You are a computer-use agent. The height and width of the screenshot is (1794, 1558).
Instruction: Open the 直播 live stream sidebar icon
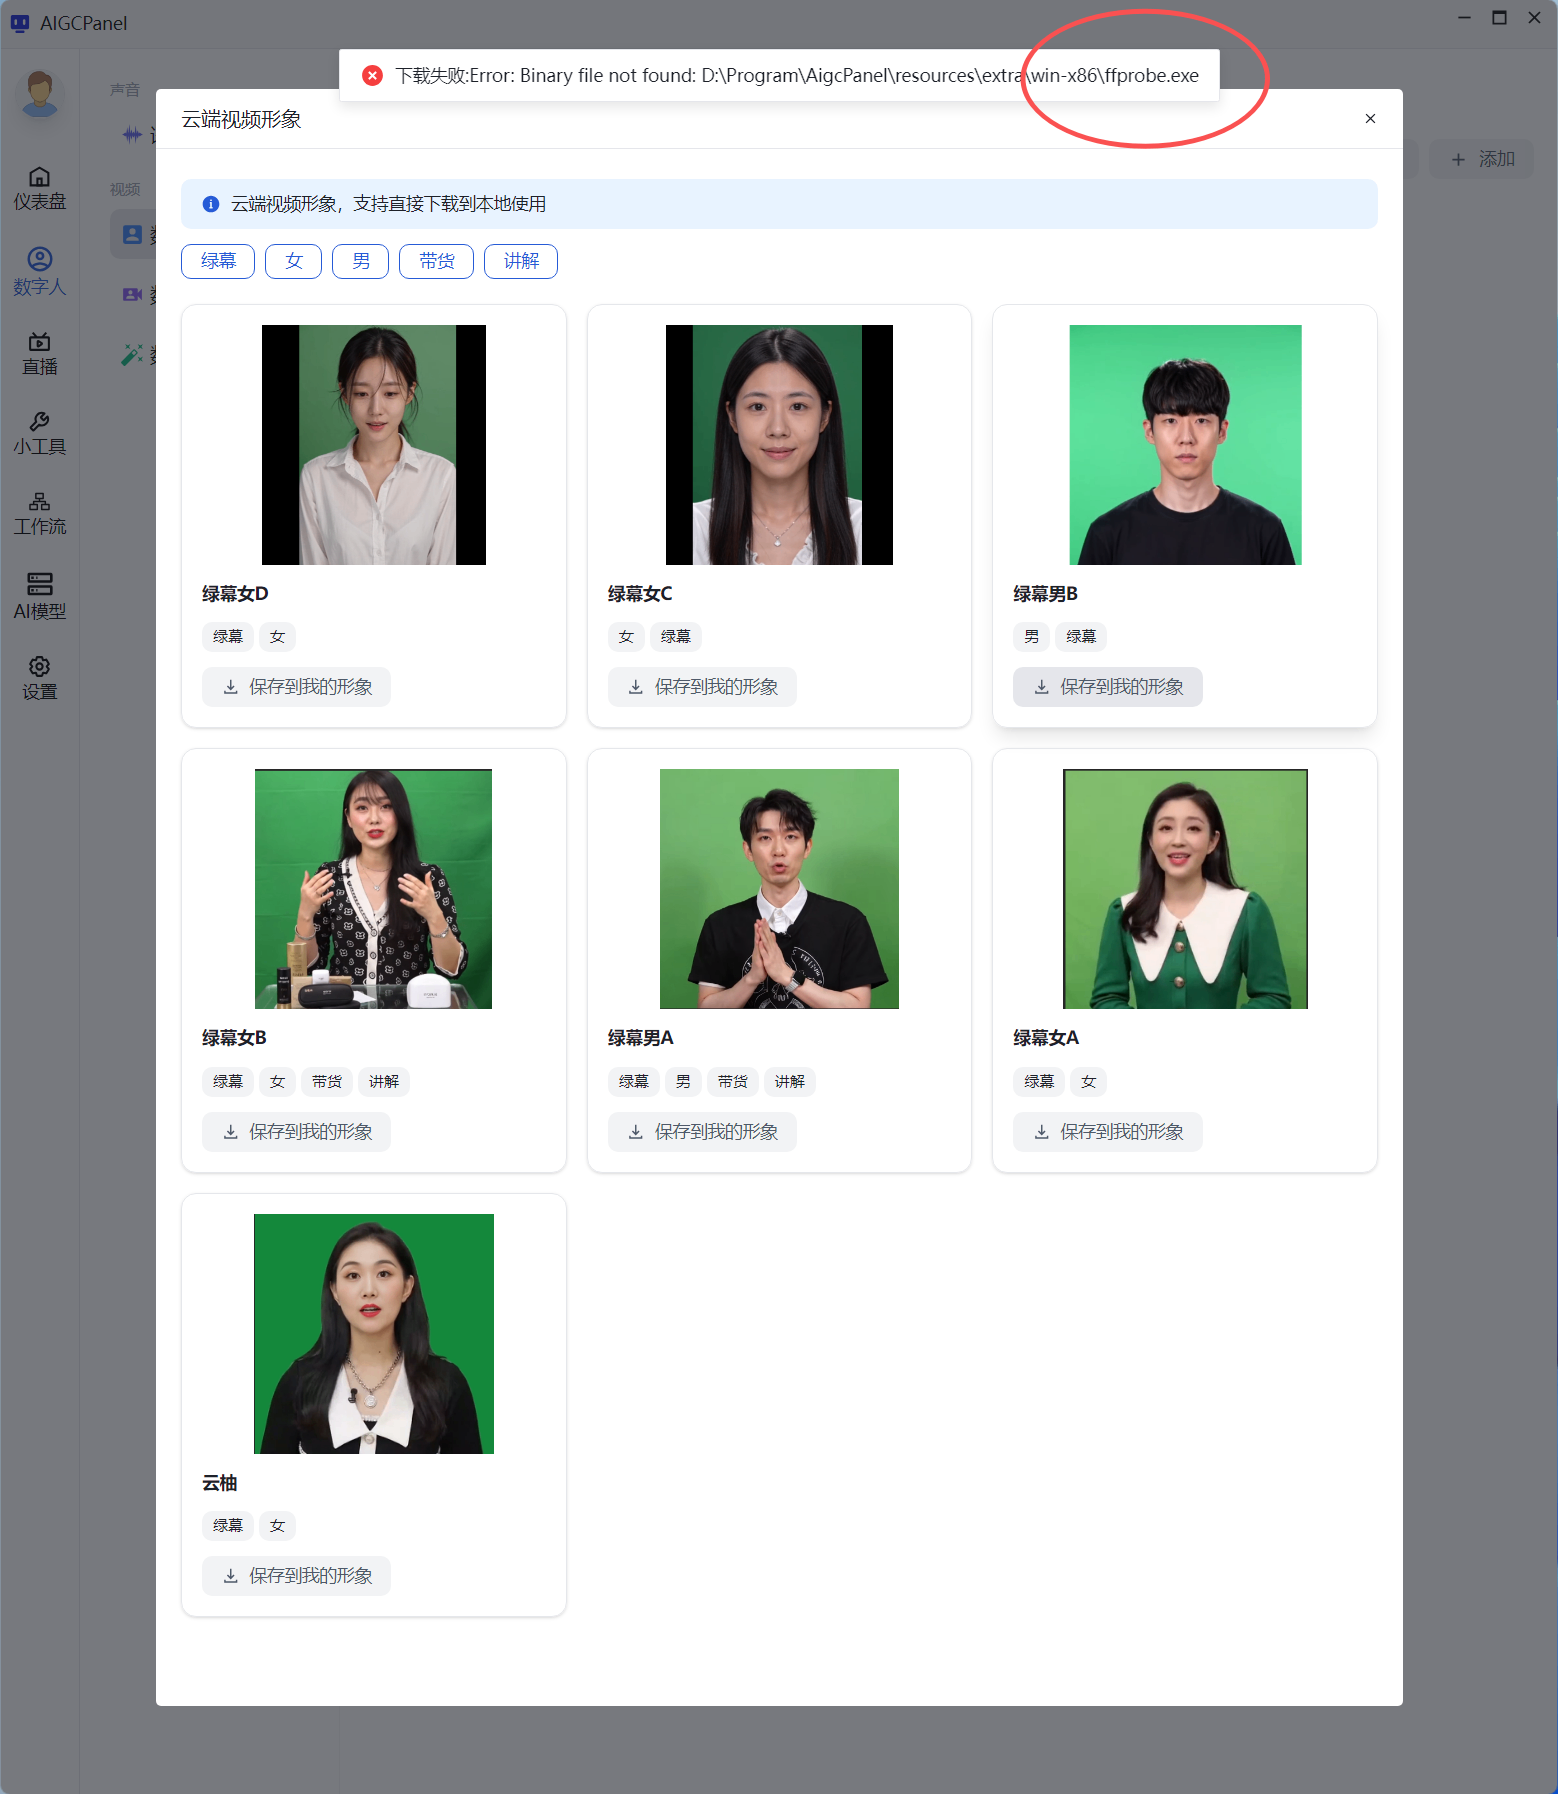(39, 354)
